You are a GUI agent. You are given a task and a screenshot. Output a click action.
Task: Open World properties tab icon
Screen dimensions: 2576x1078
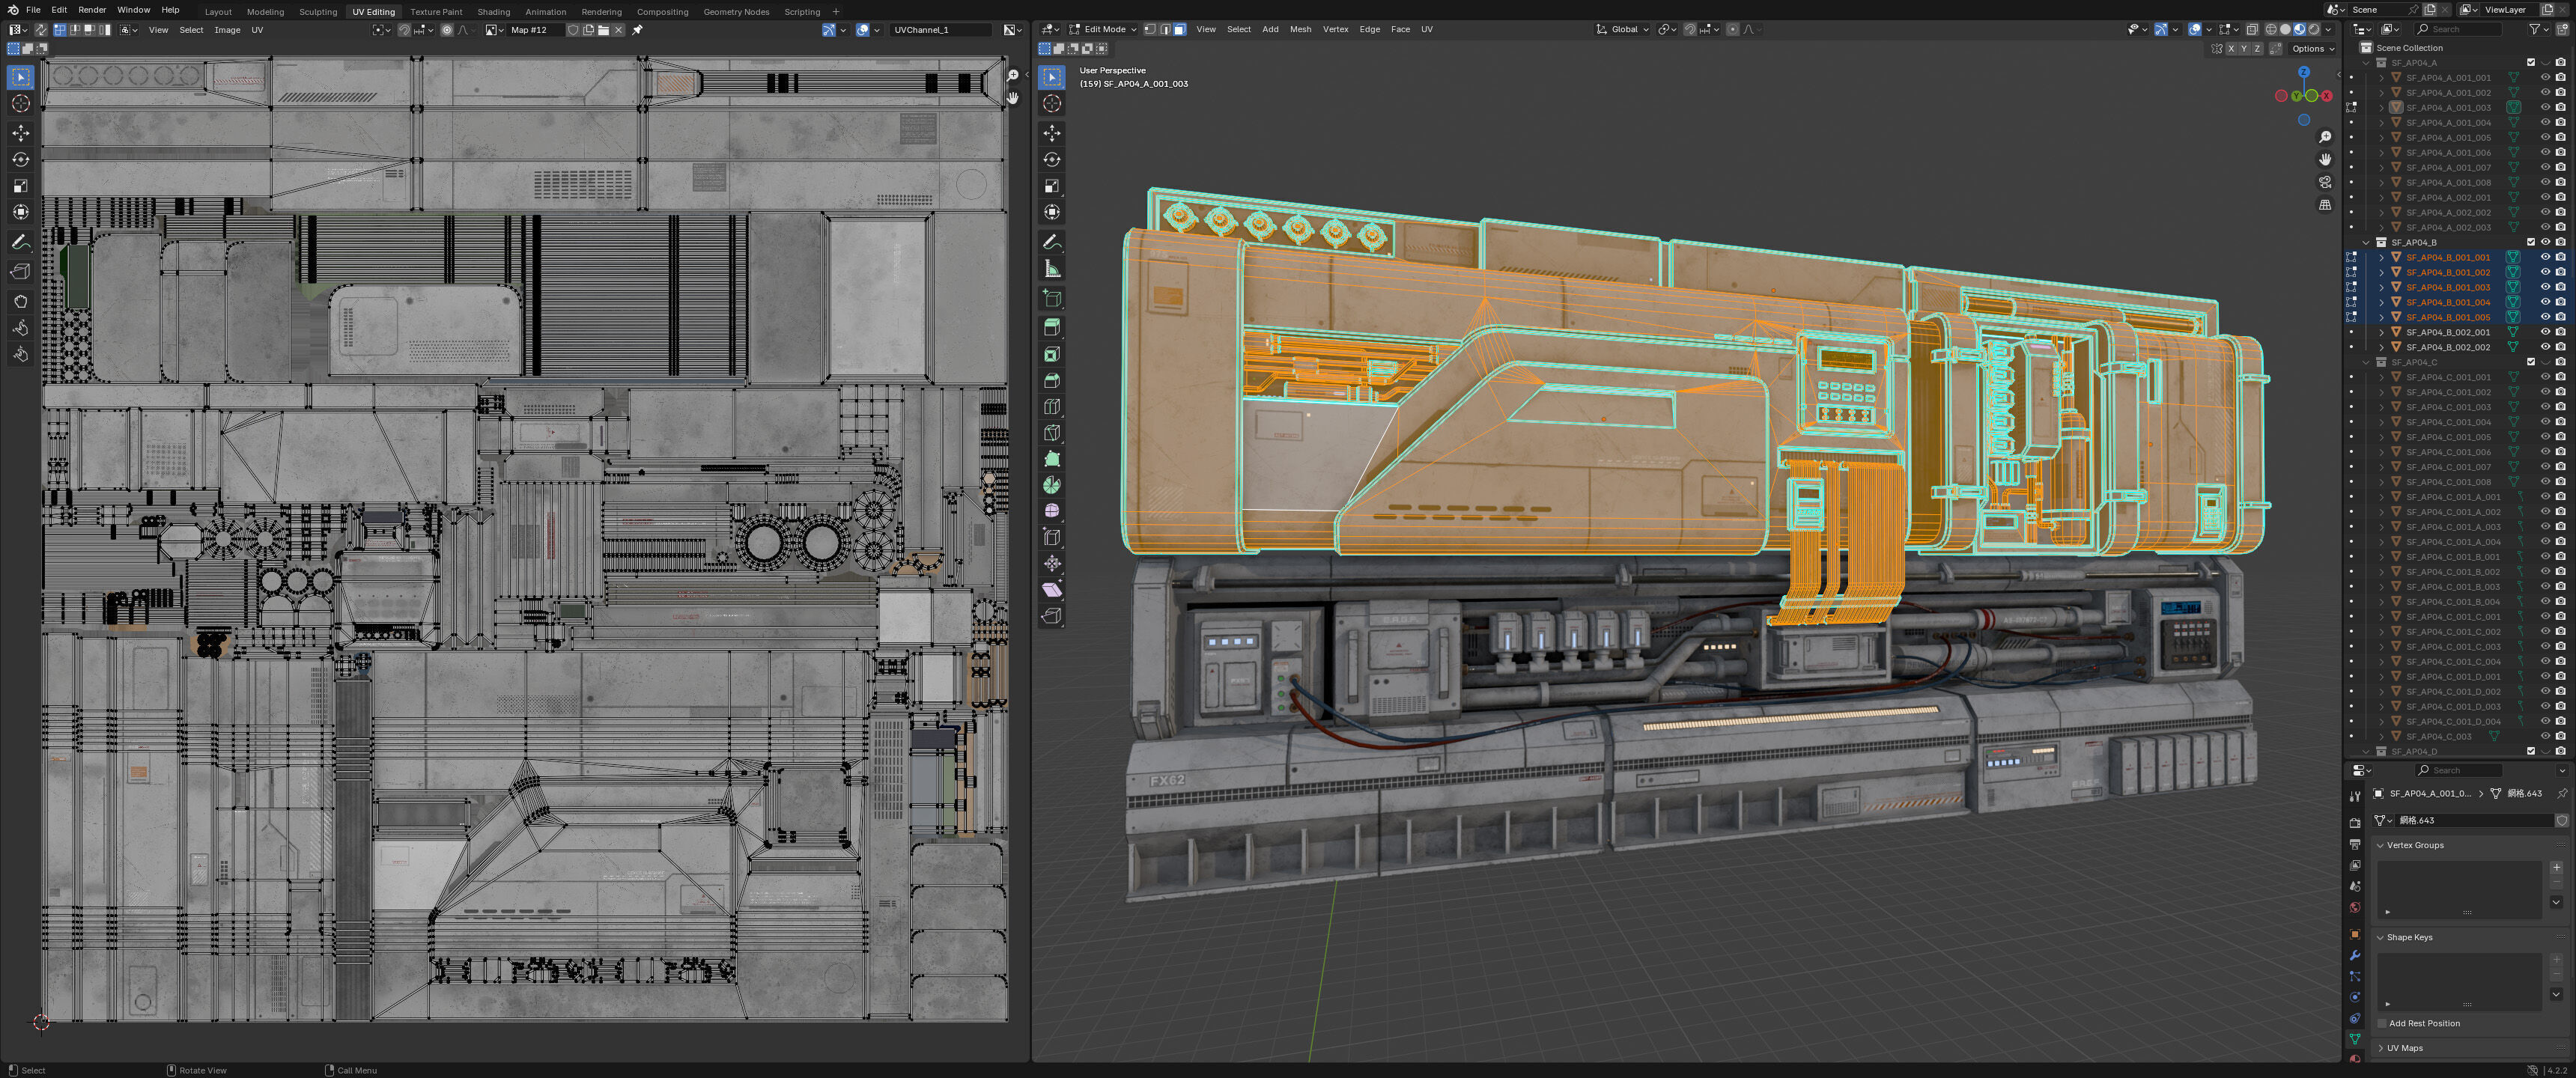[2355, 908]
